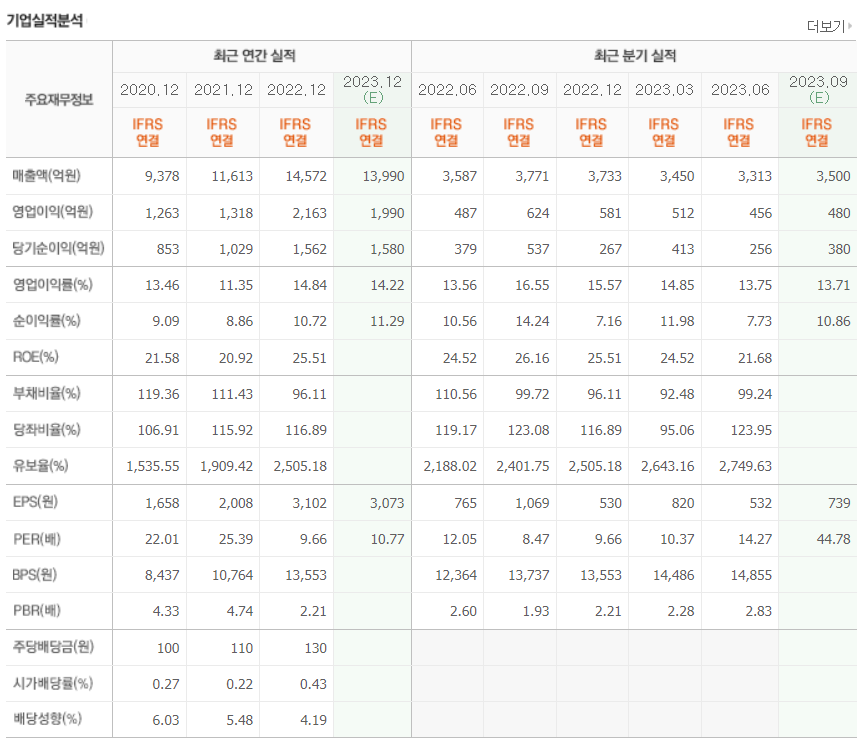Image resolution: width=867 pixels, height=745 pixels.
Task: Click the 기업실적분석 section title
Action: click(x=45, y=20)
